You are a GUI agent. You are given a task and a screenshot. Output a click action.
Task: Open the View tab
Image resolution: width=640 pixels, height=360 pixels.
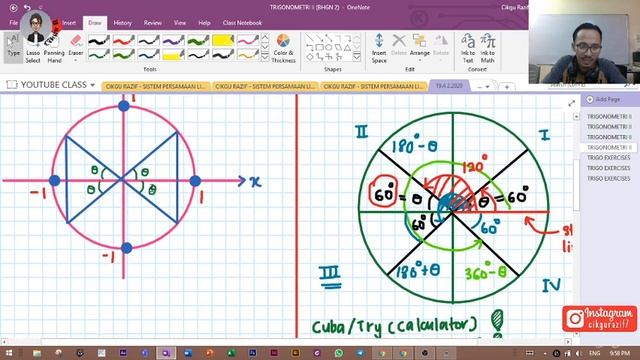[x=180, y=23]
